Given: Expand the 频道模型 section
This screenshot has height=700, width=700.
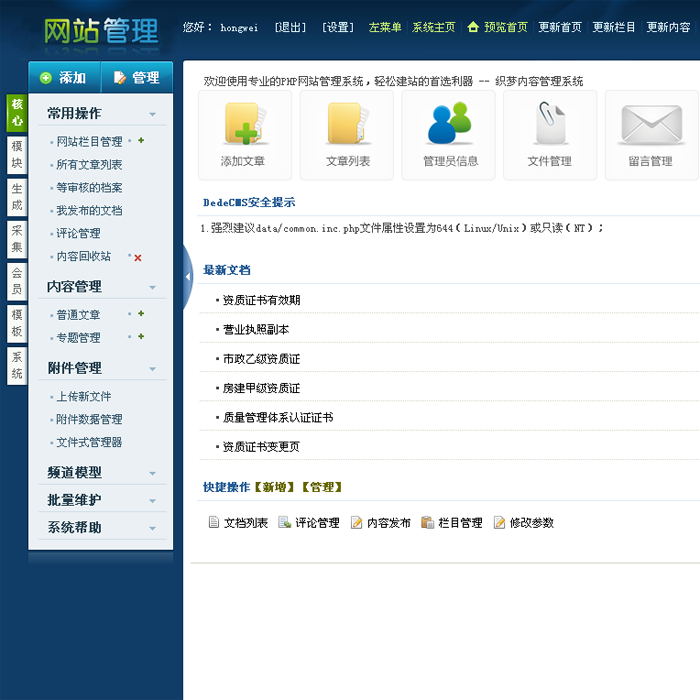Looking at the screenshot, I should point(152,473).
